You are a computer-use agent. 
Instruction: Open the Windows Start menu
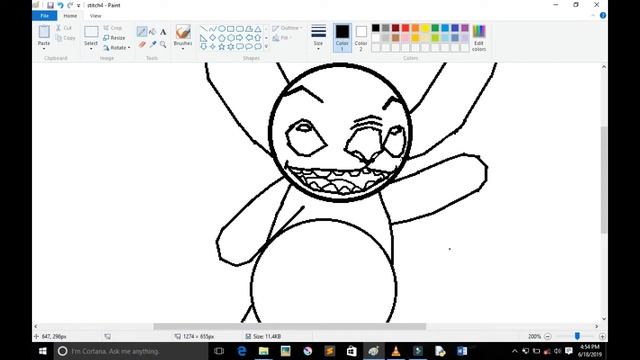pyautogui.click(x=42, y=351)
